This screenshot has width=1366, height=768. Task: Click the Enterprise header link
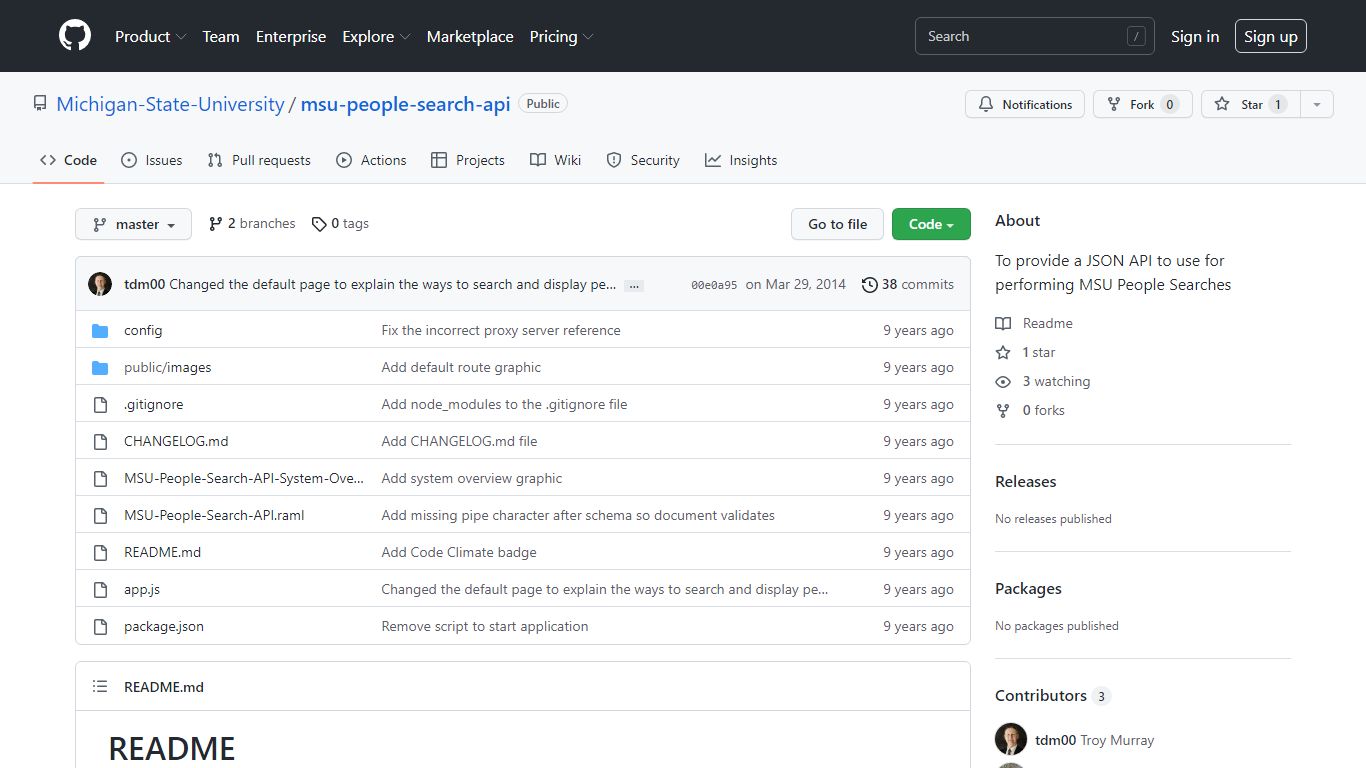(291, 36)
